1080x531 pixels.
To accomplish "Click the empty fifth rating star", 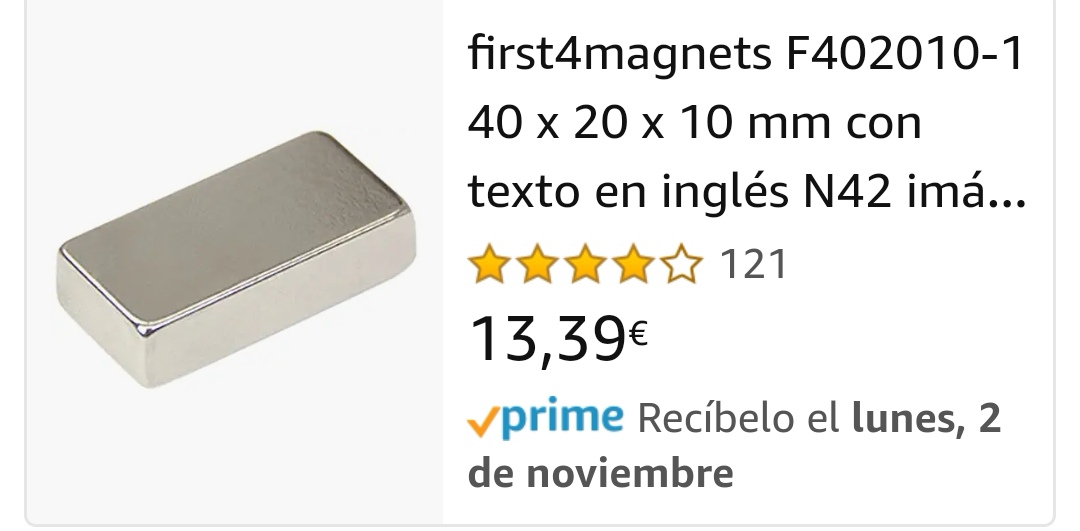I will click(x=681, y=264).
